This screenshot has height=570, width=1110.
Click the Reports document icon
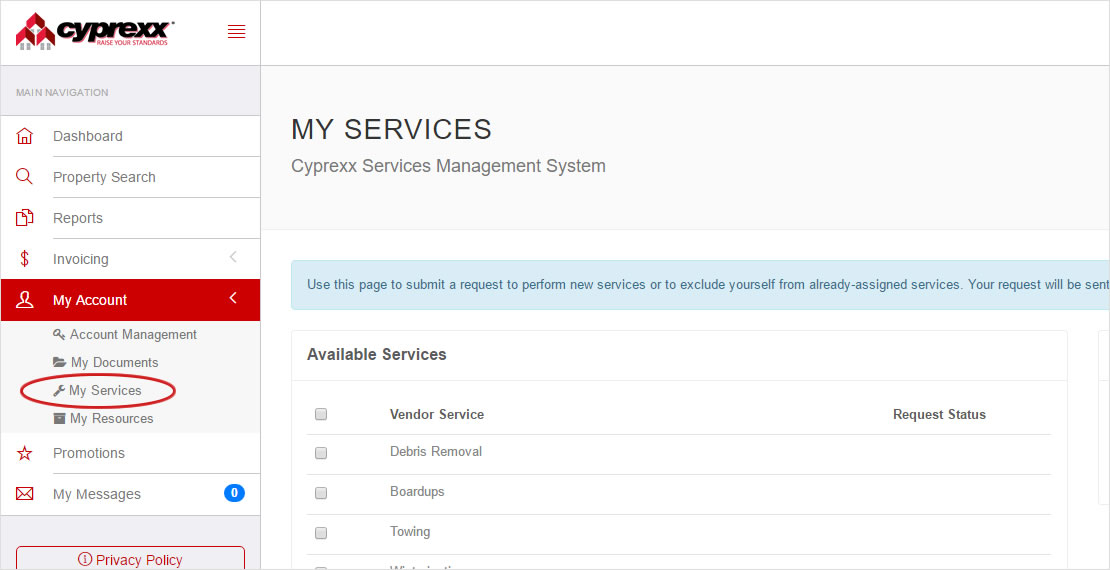25,218
